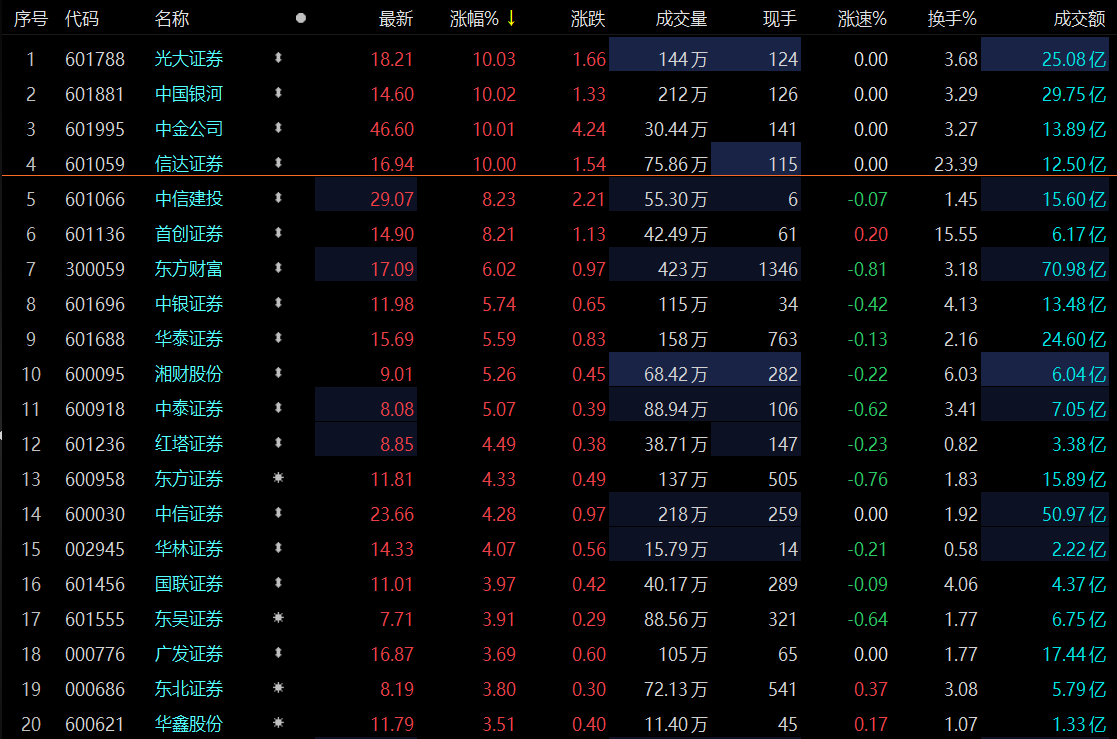
Task: Click the highlighted 70.98亿 turnover cell
Action: click(x=1073, y=269)
